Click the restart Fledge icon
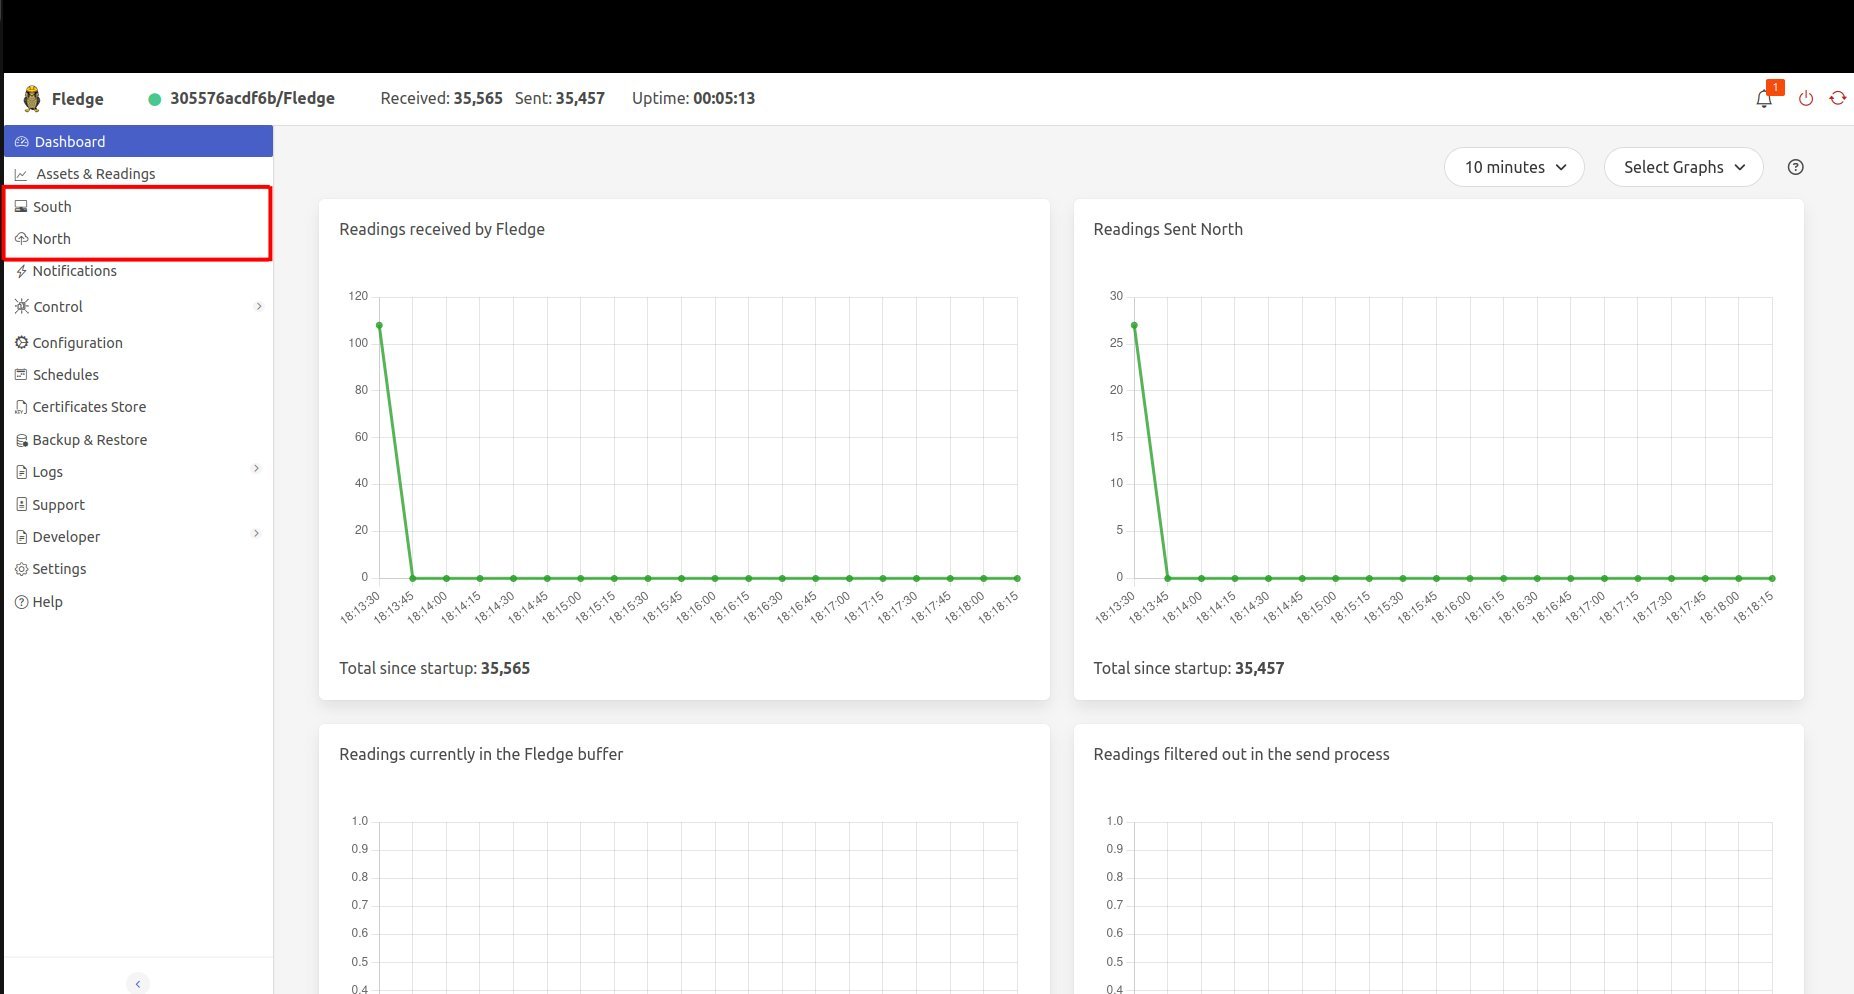 coord(1838,98)
